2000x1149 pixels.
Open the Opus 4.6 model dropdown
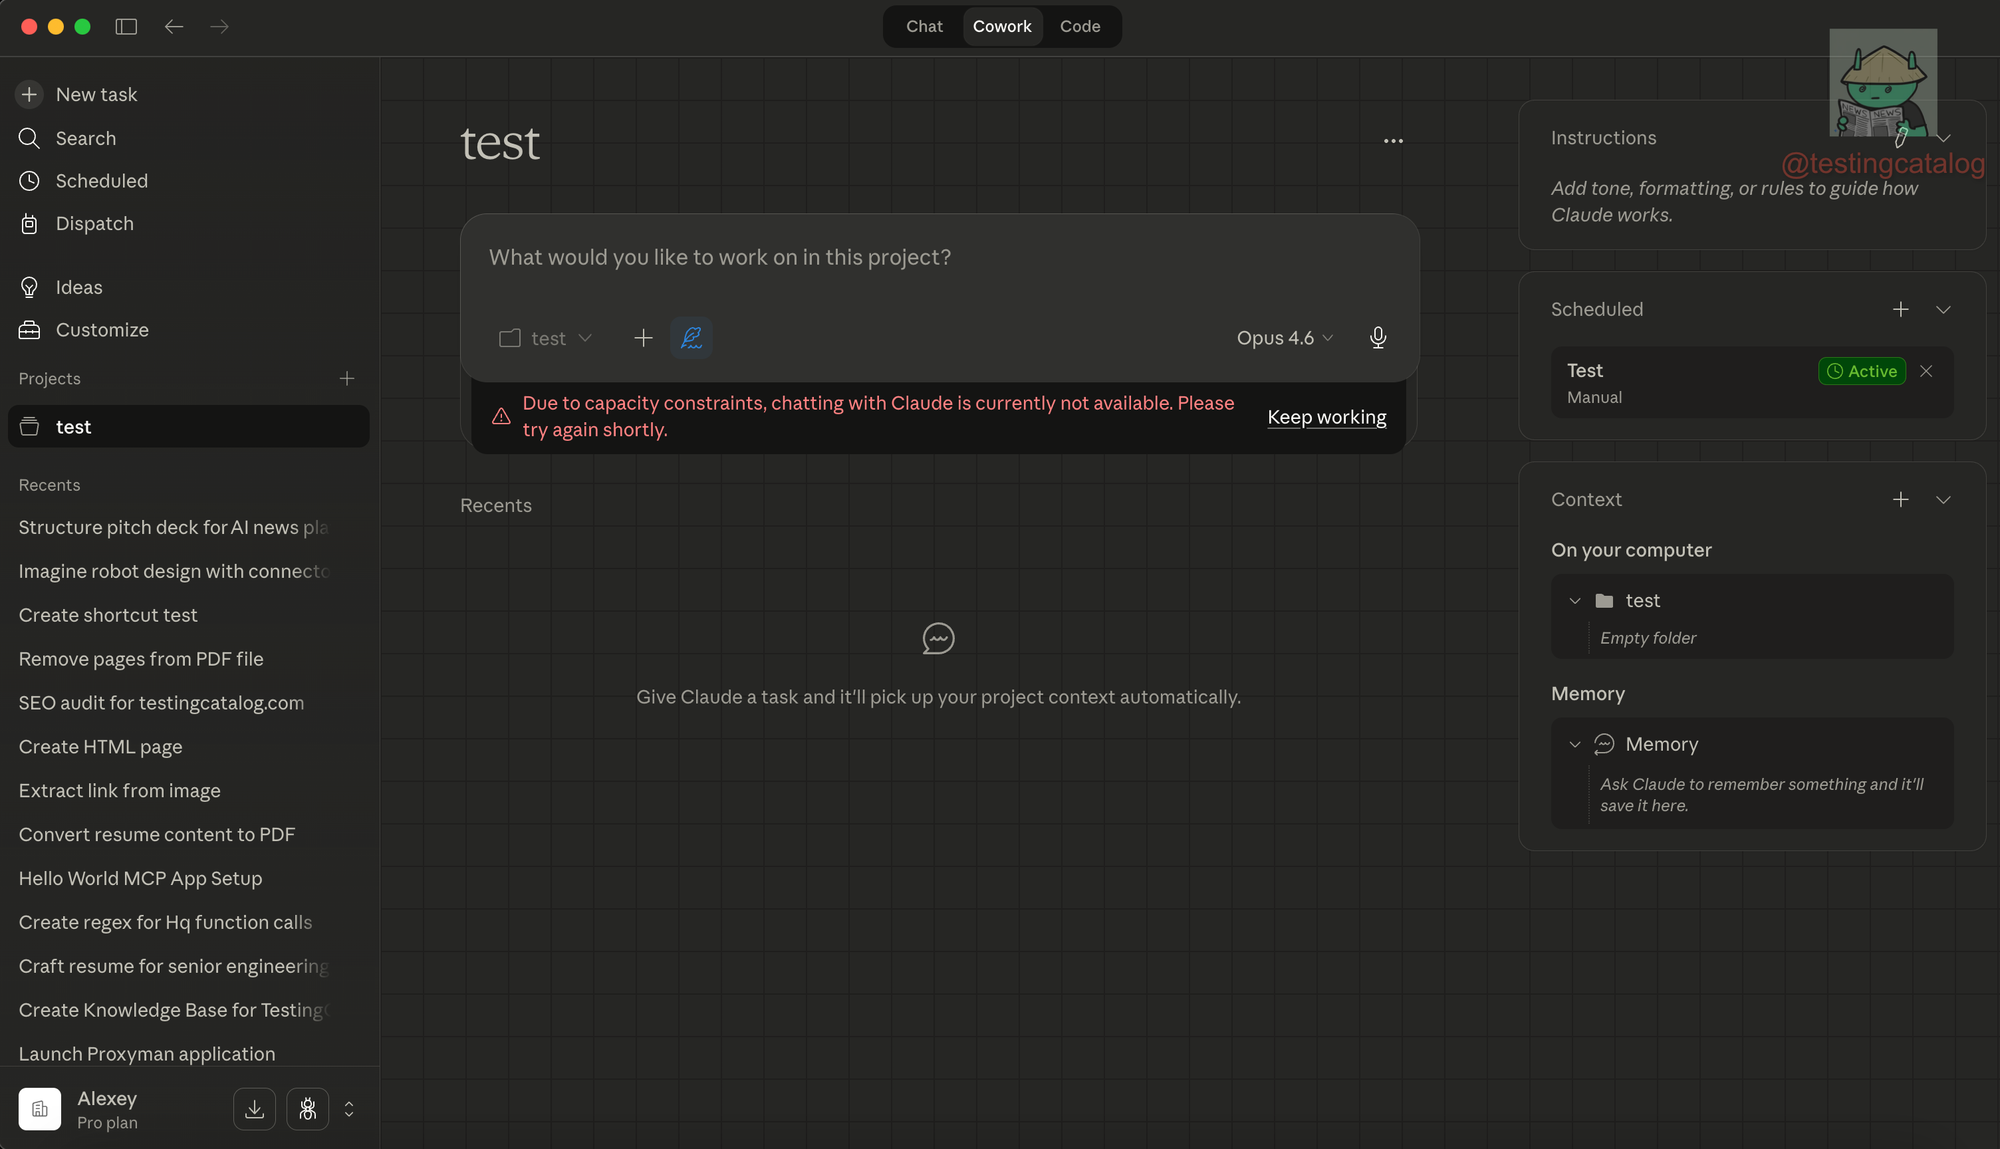click(x=1284, y=338)
